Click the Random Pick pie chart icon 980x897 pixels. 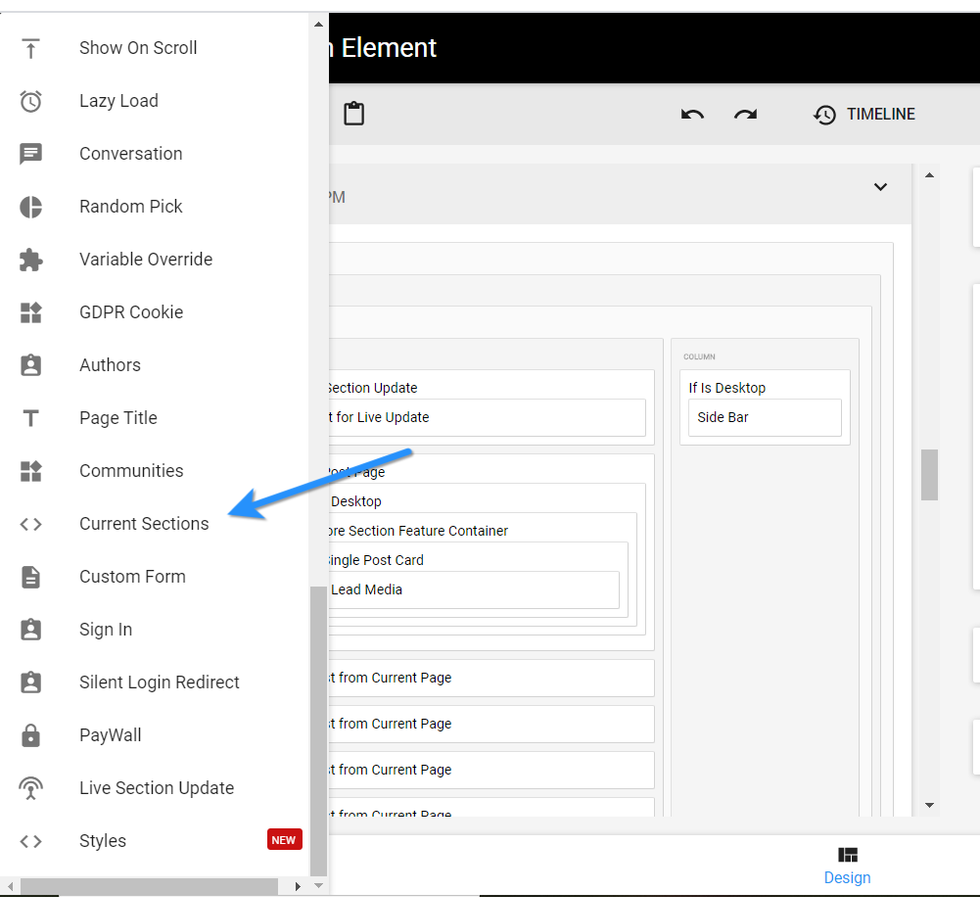tap(31, 207)
